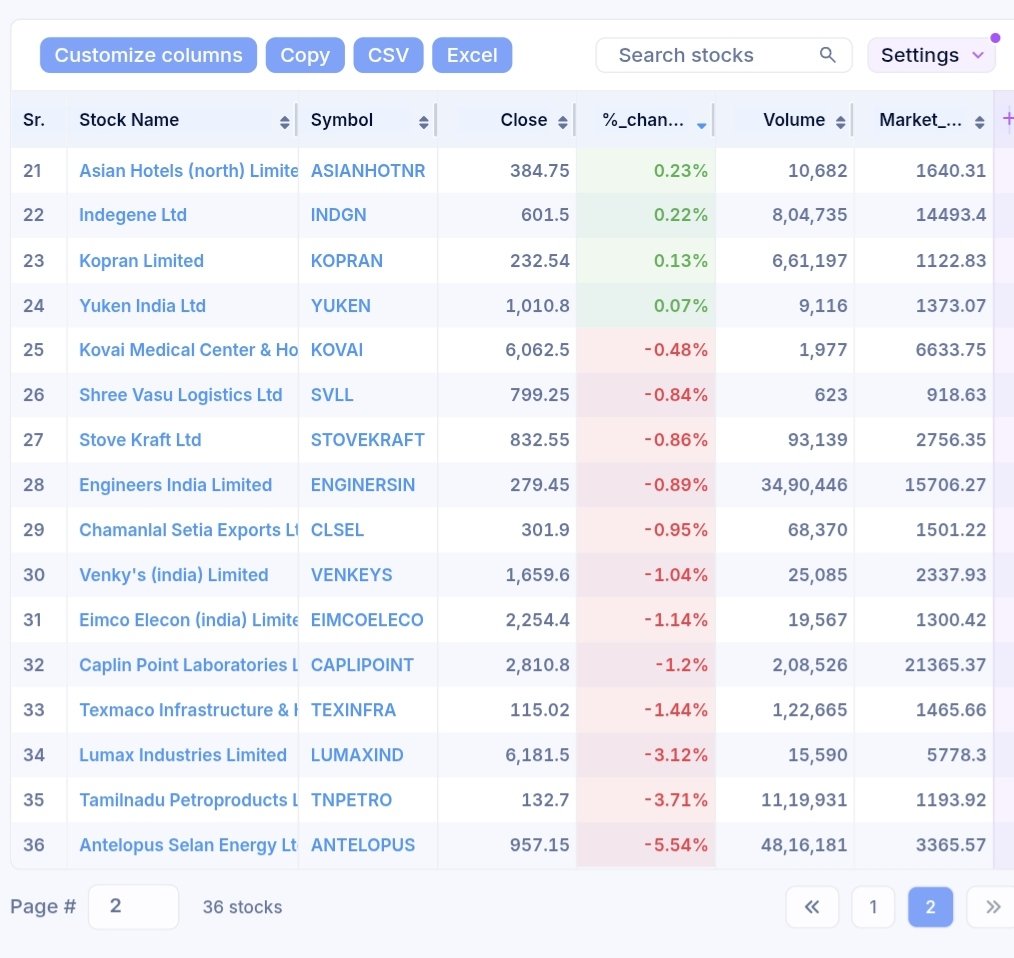Screen dimensions: 1014x958
Task: Click the search magnifier icon
Action: pos(827,55)
